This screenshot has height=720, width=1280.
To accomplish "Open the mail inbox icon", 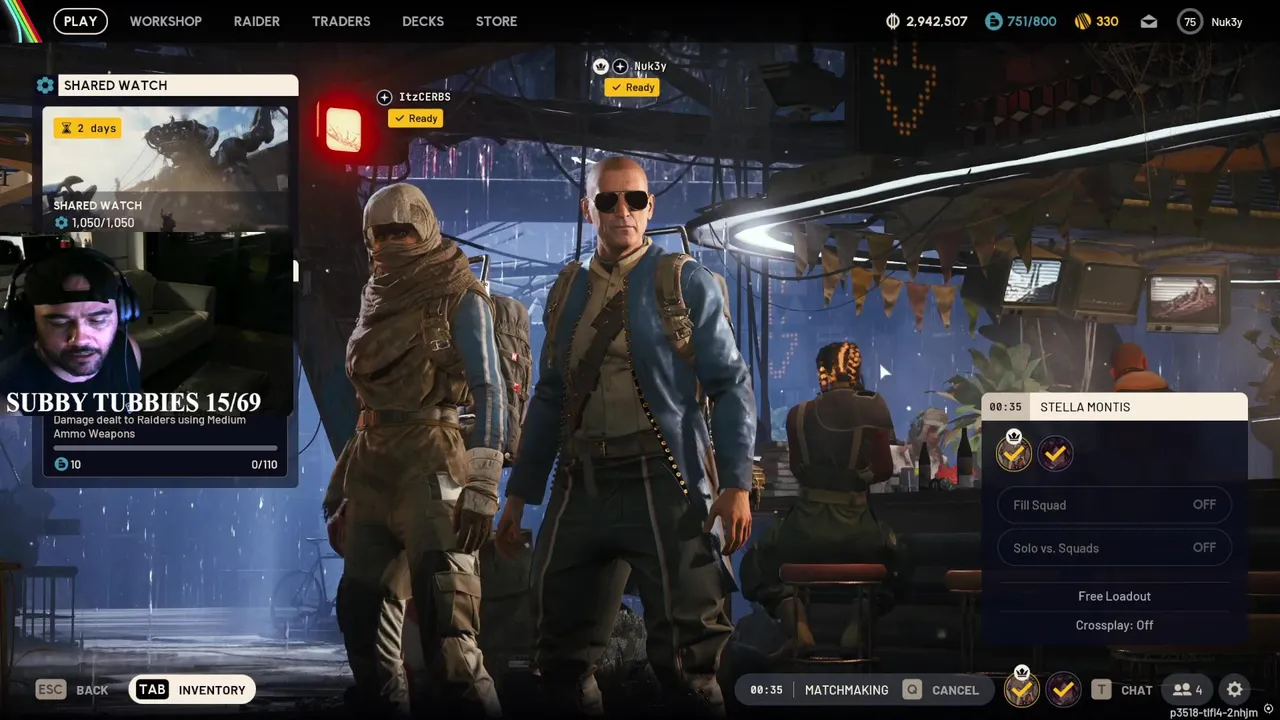I will [x=1149, y=21].
